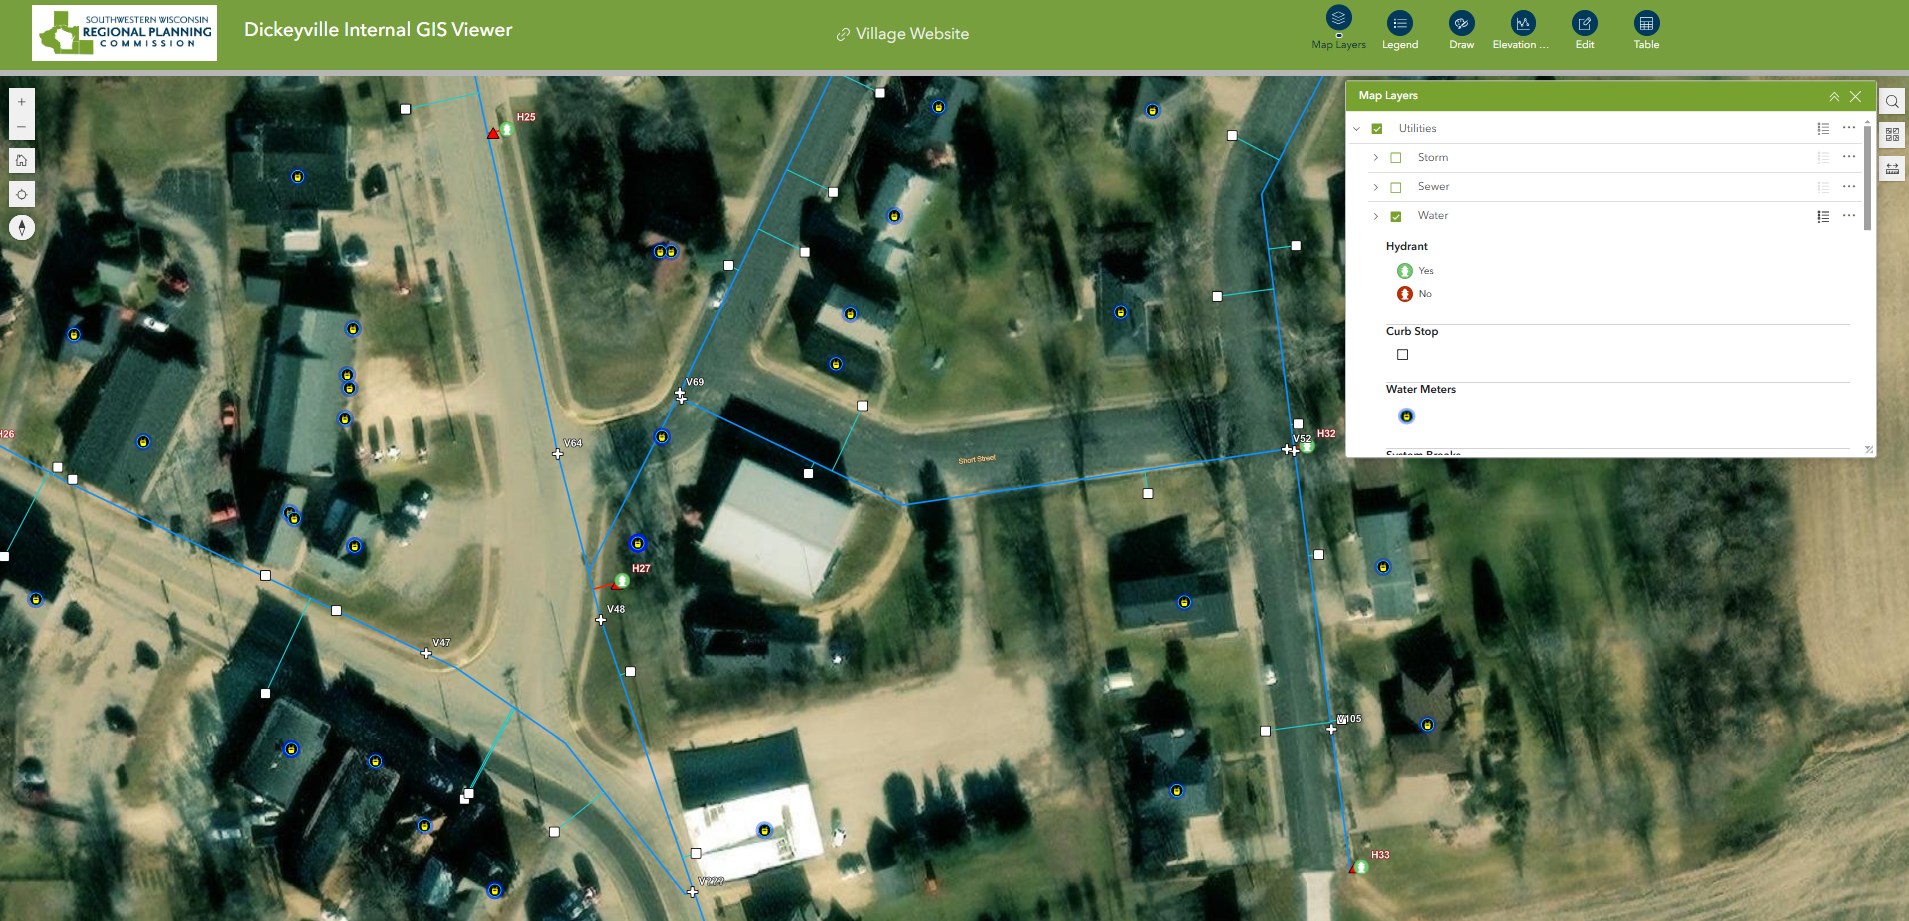Open options menu for Sewer layer
The image size is (1909, 921).
tap(1849, 187)
